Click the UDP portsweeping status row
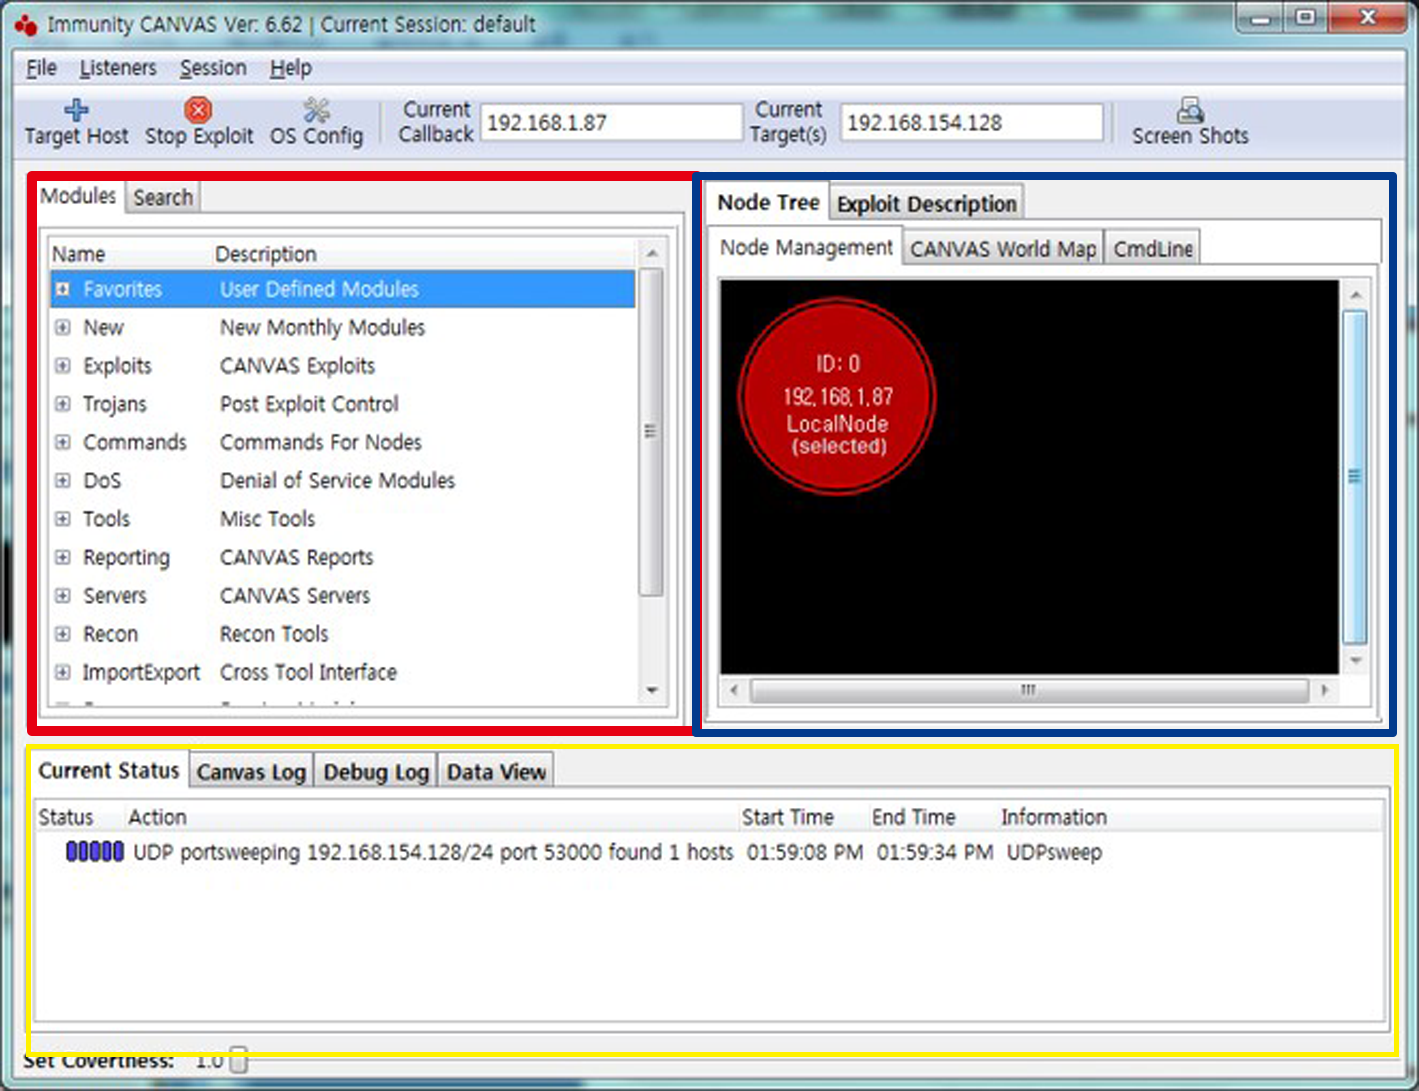Image resolution: width=1419 pixels, height=1091 pixels. 710,852
